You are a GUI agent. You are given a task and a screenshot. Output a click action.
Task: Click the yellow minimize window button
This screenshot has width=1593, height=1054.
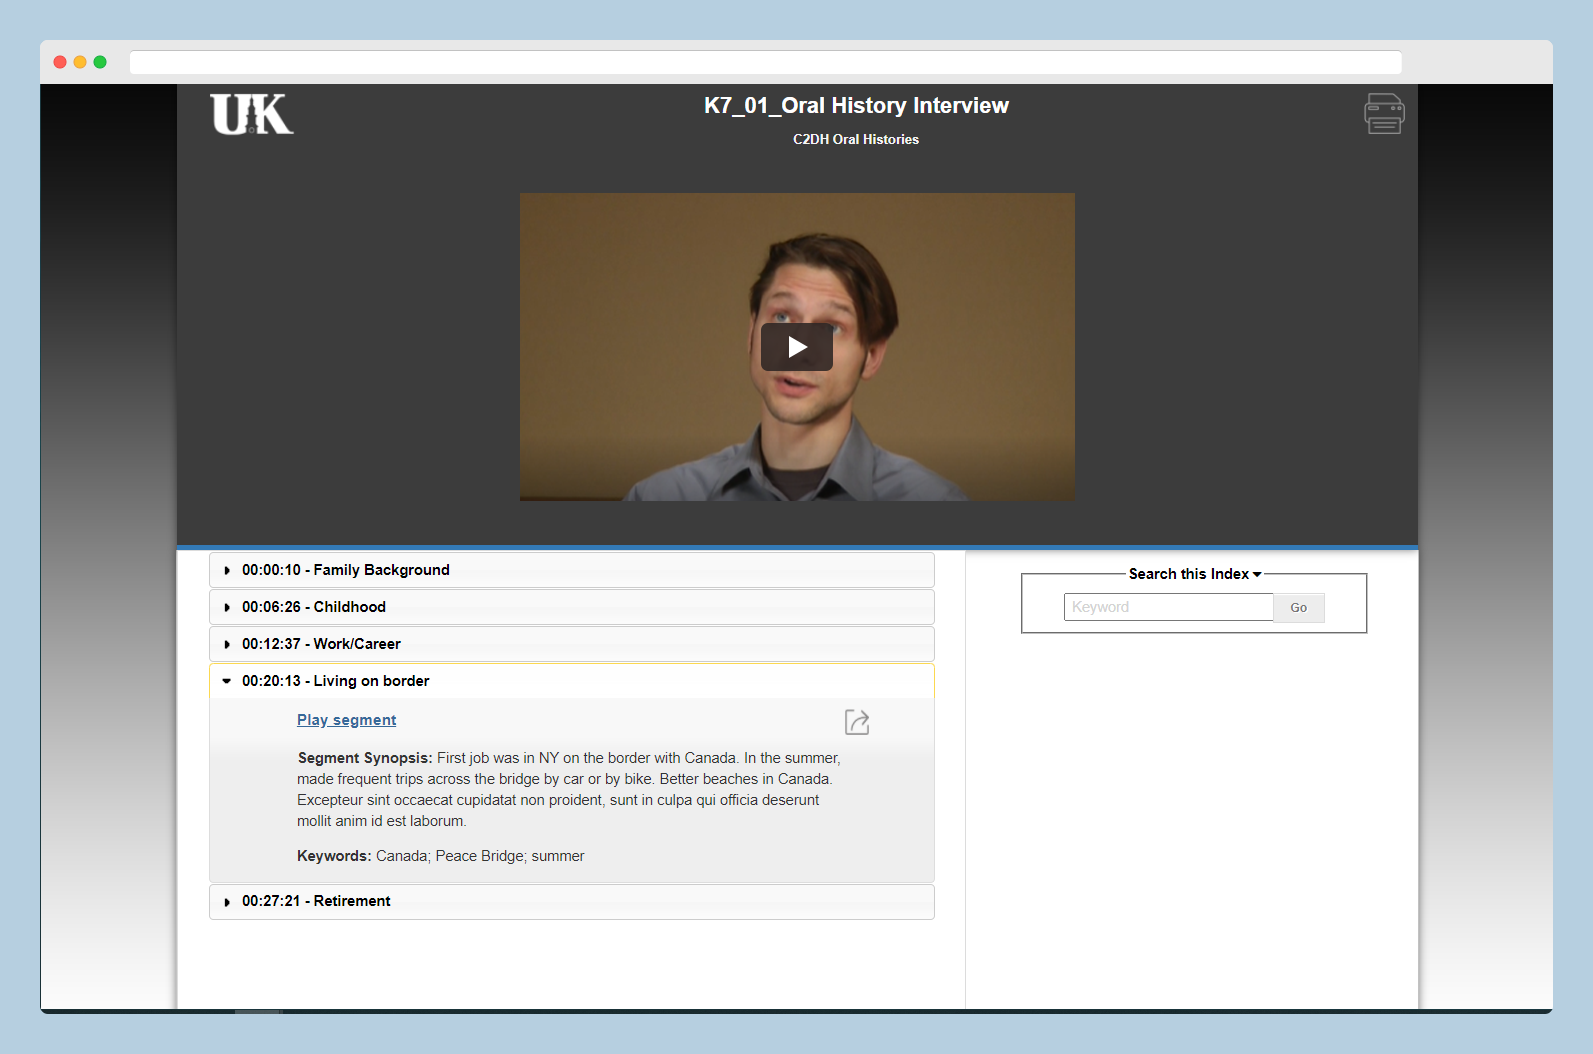tap(80, 62)
